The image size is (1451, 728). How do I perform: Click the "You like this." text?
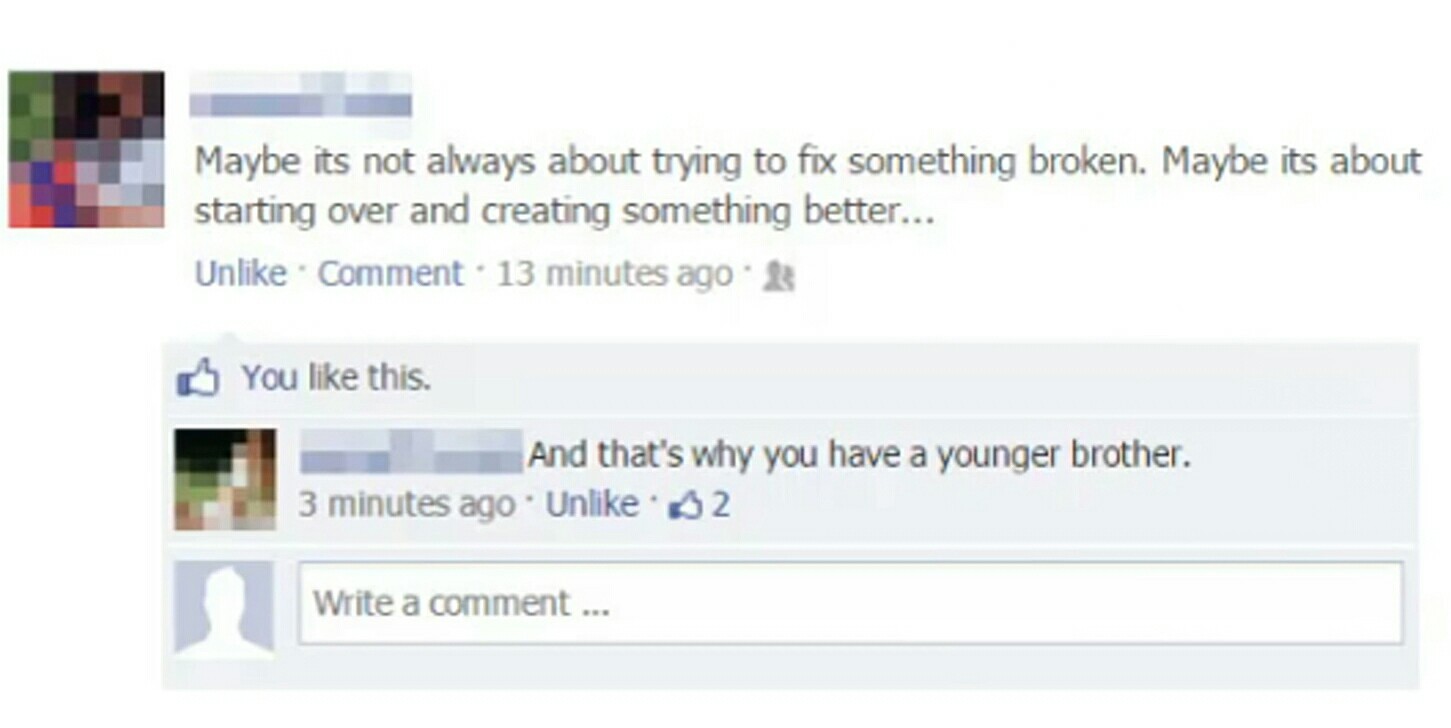(337, 378)
